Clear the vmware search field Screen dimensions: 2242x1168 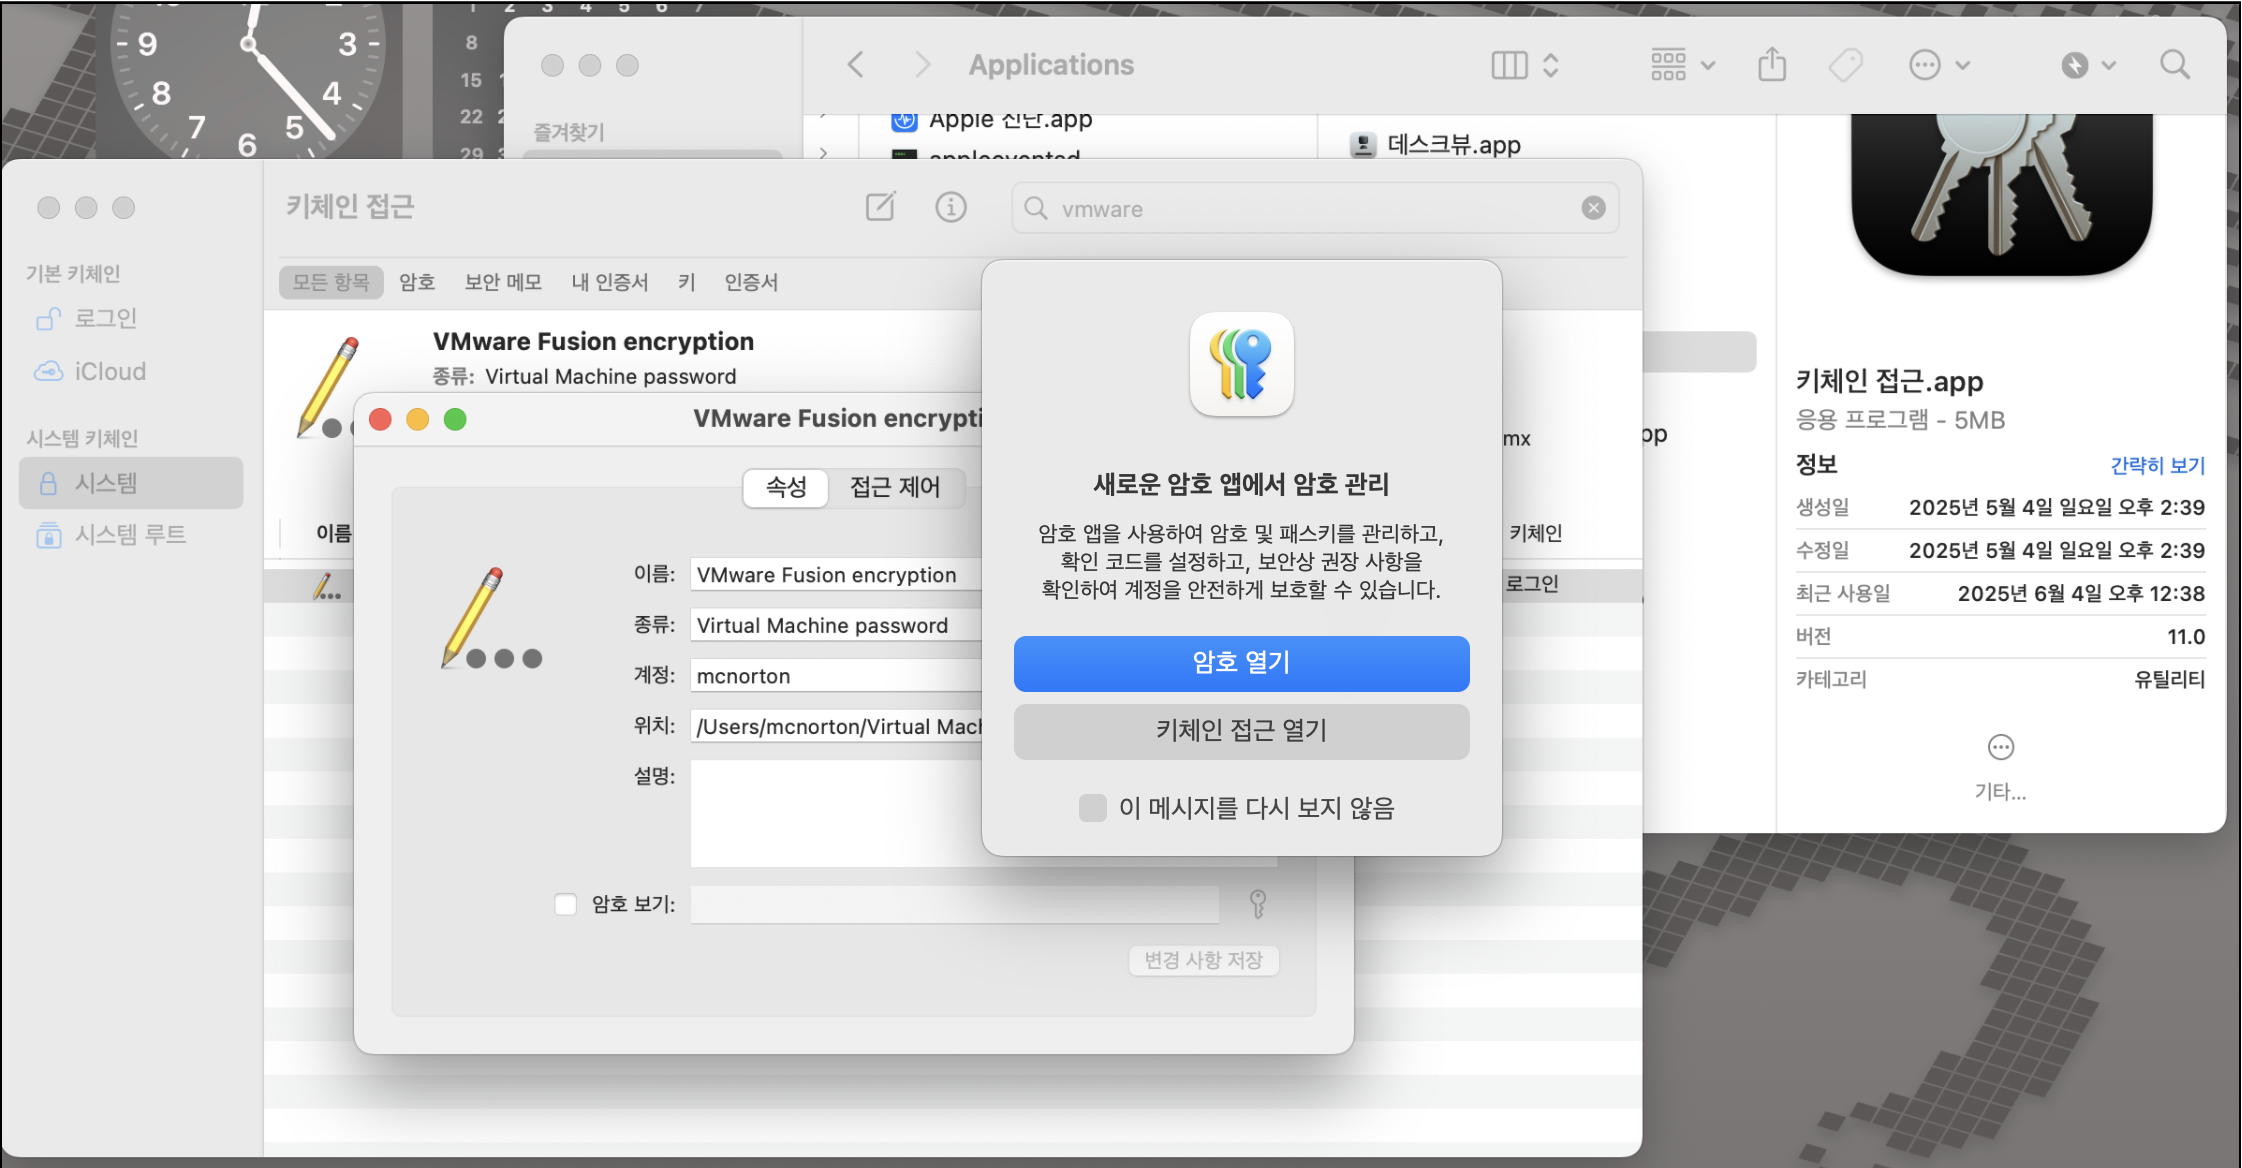[x=1593, y=208]
